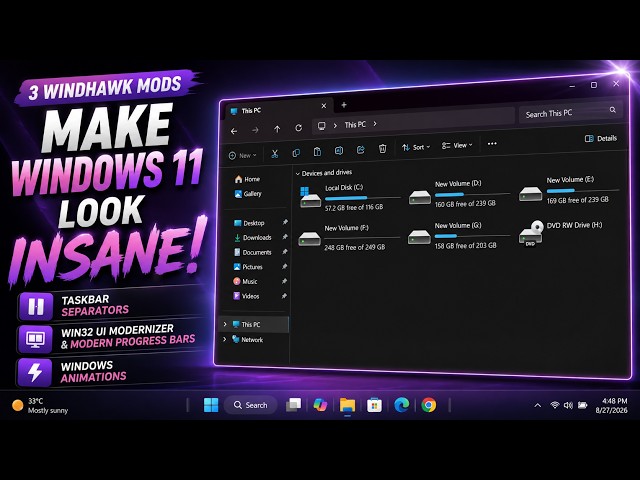Image resolution: width=640 pixels, height=480 pixels.
Task: Open New Volume (E:) drive
Action: [x=569, y=190]
